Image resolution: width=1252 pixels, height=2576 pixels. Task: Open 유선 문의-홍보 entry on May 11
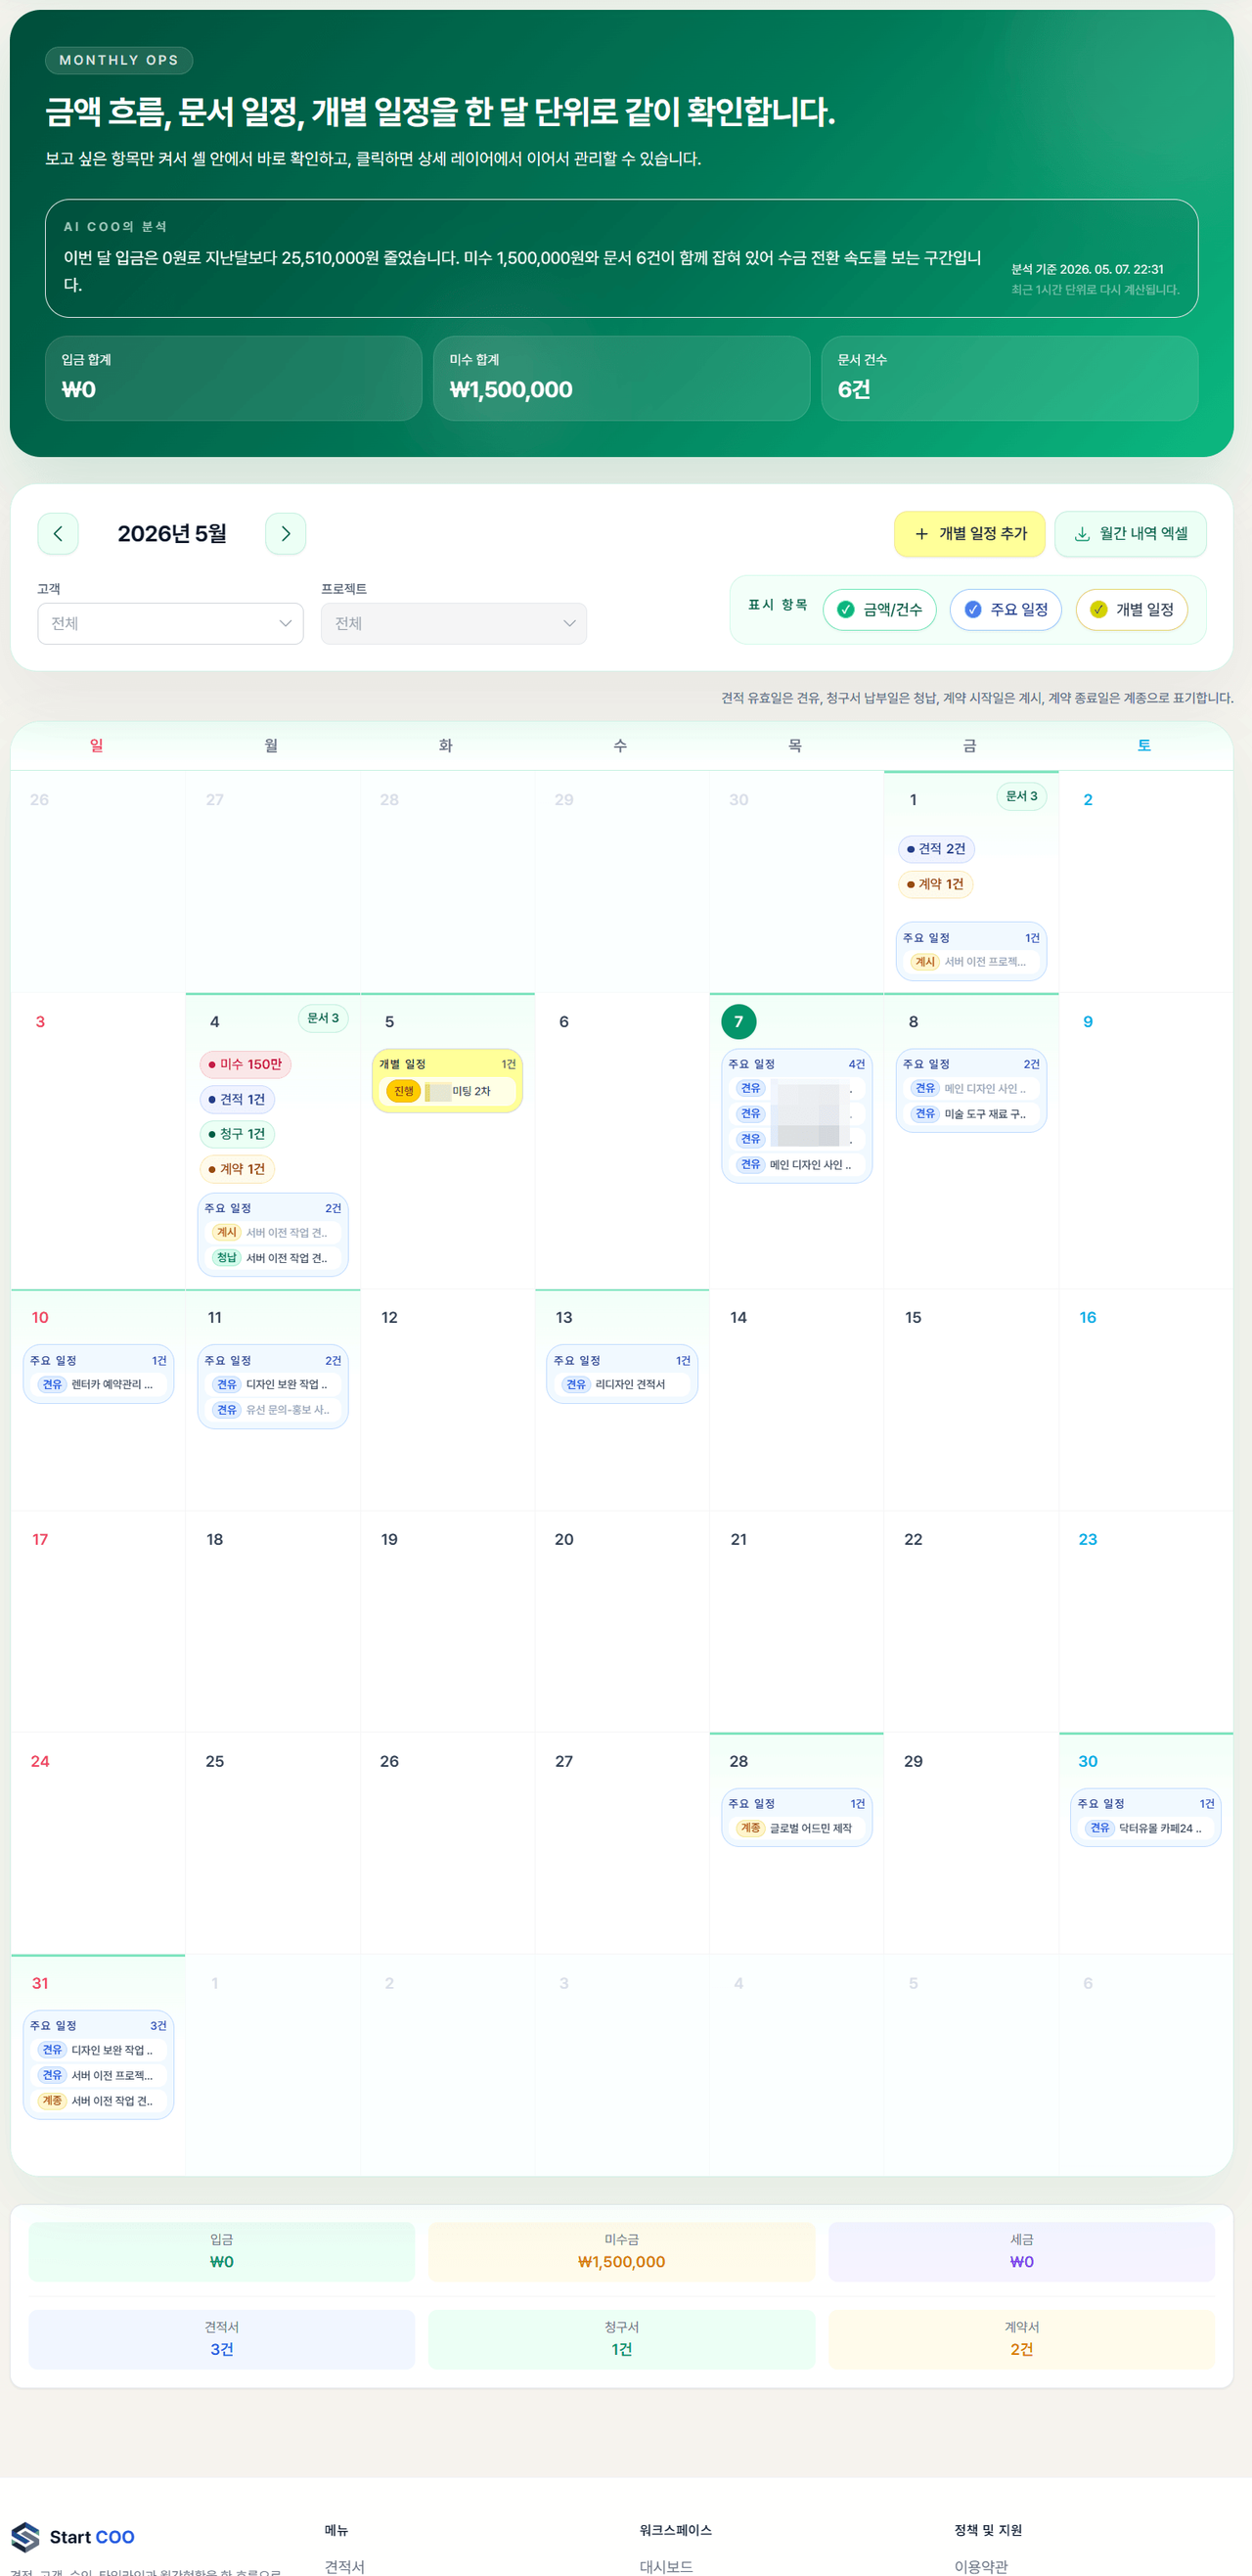[x=273, y=1410]
